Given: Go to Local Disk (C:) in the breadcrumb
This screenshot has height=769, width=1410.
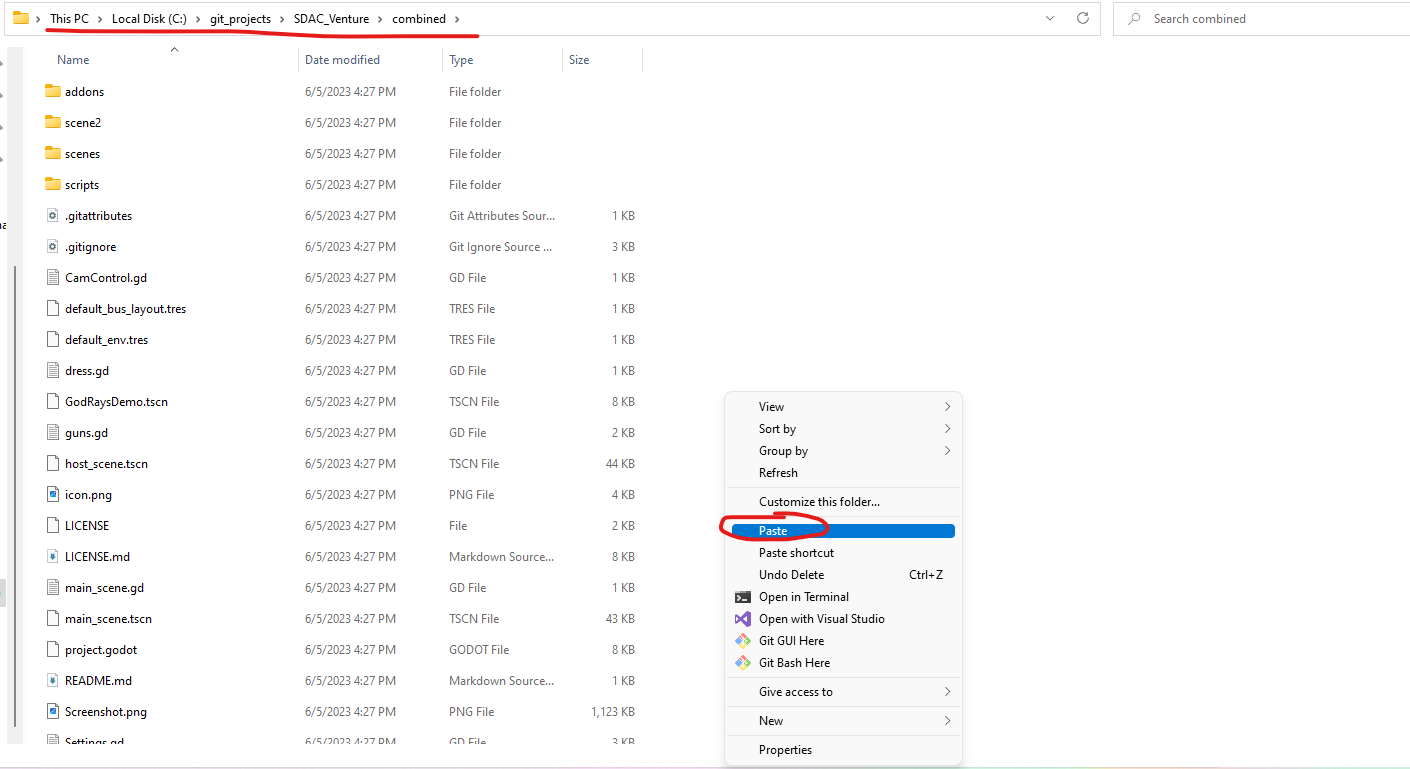Looking at the screenshot, I should click(149, 19).
